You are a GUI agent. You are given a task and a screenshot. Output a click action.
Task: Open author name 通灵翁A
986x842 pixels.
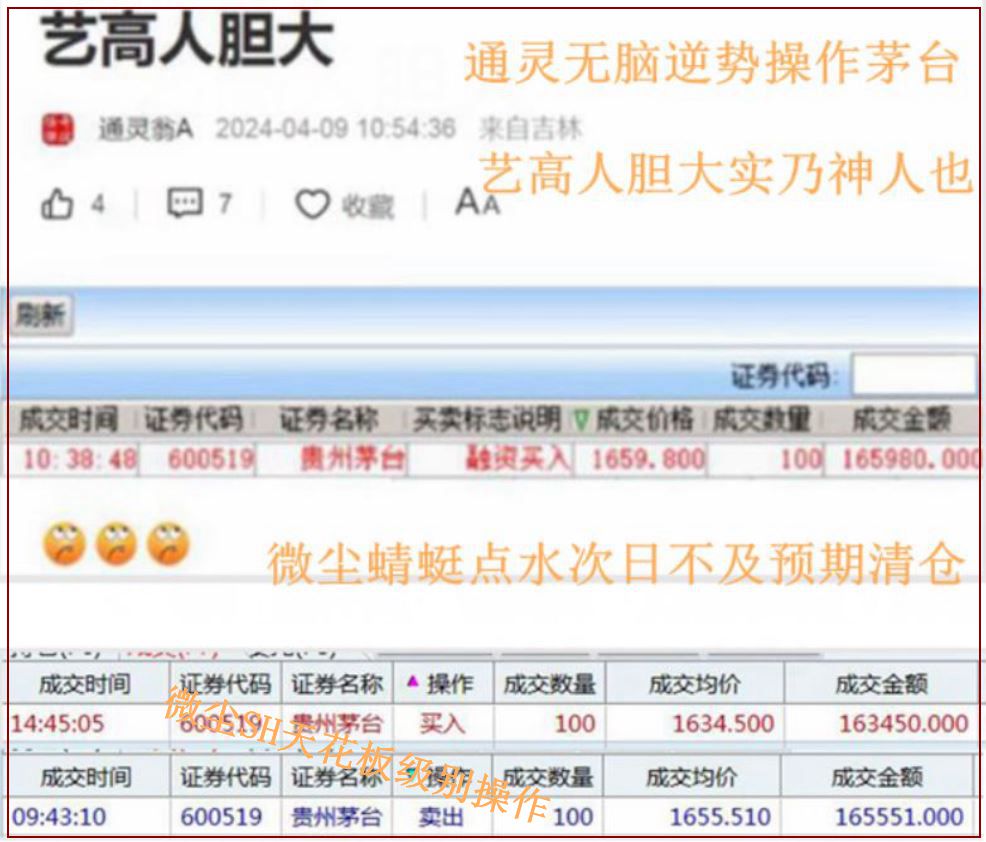pos(145,129)
